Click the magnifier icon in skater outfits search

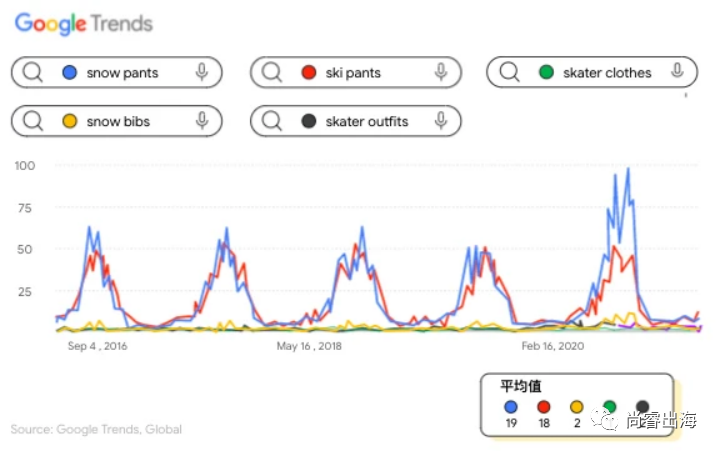coord(273,122)
